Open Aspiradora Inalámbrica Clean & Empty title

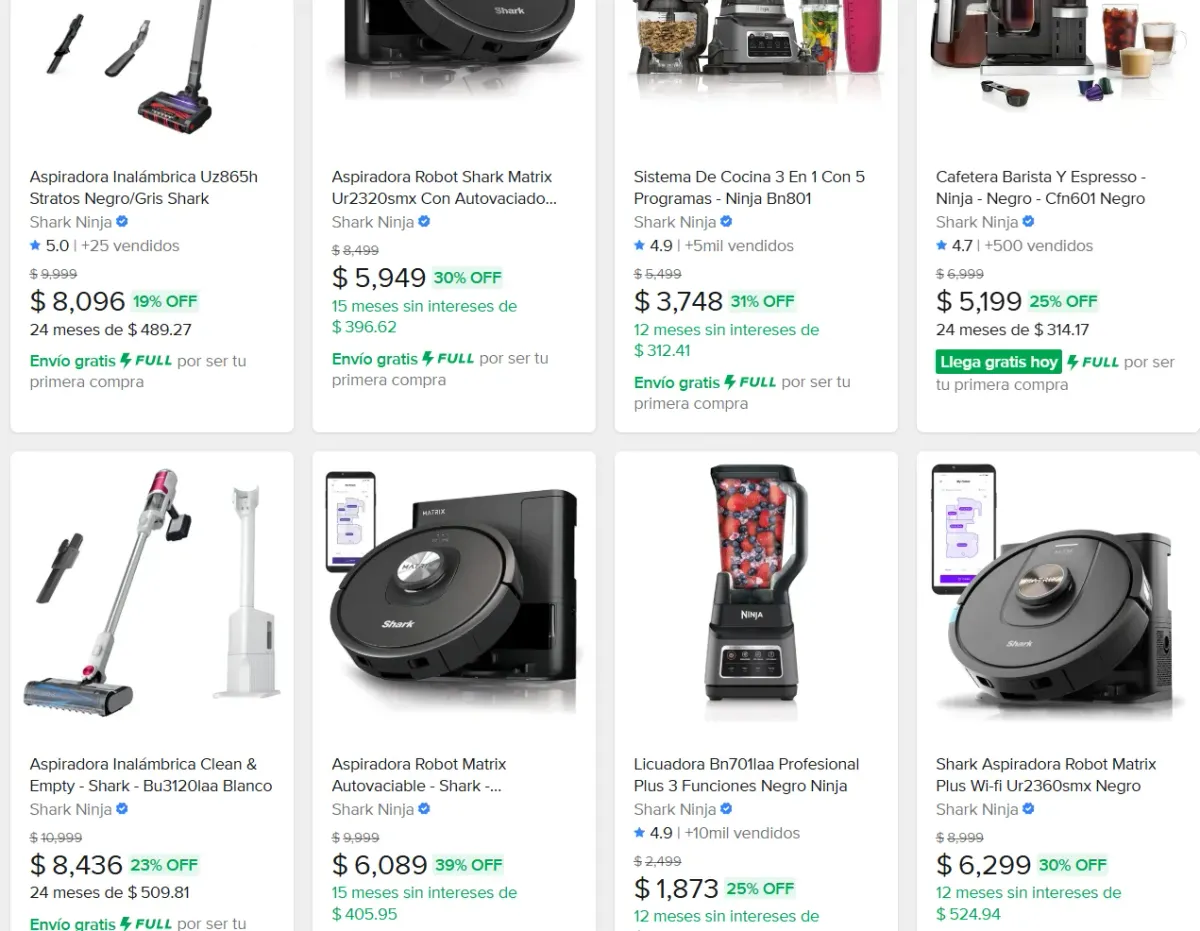click(x=150, y=775)
